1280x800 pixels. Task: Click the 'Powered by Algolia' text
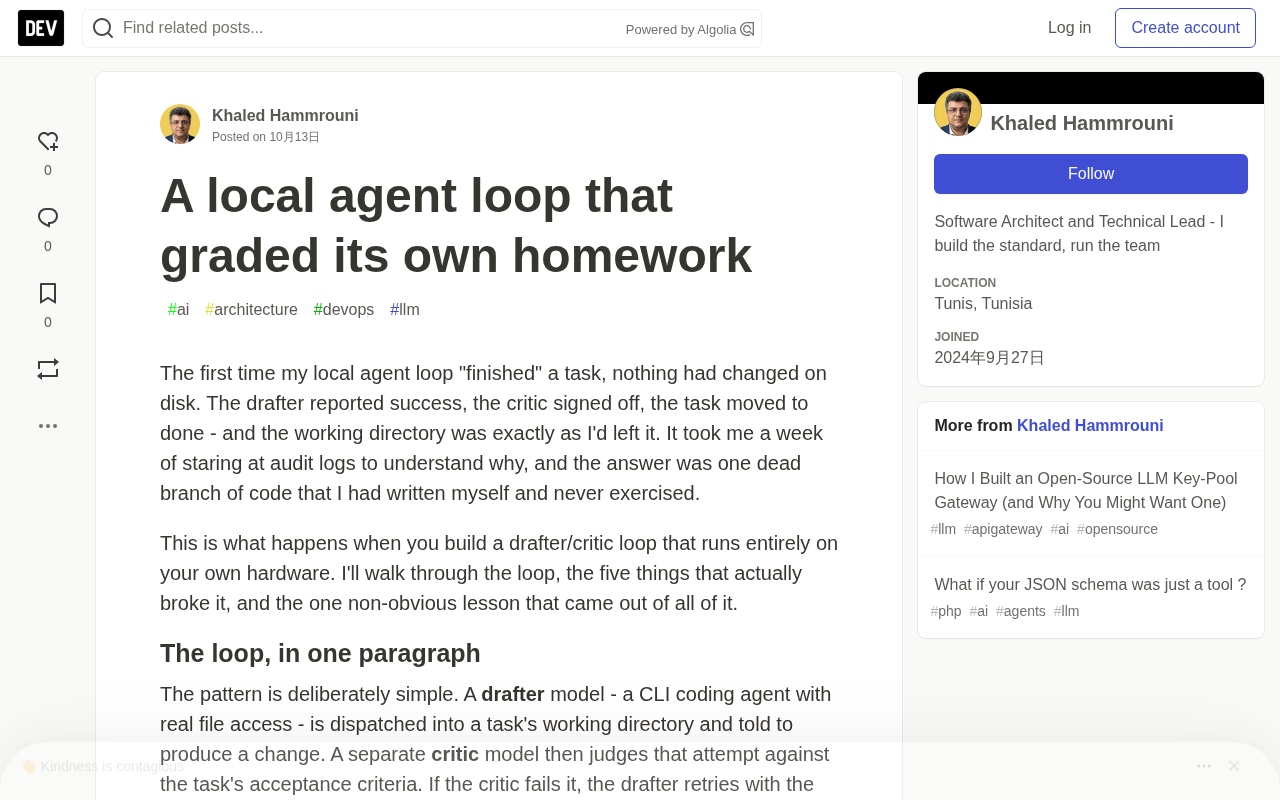[x=681, y=30]
